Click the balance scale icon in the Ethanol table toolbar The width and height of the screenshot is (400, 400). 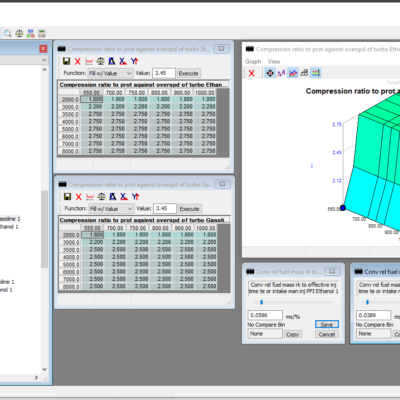tap(100, 61)
